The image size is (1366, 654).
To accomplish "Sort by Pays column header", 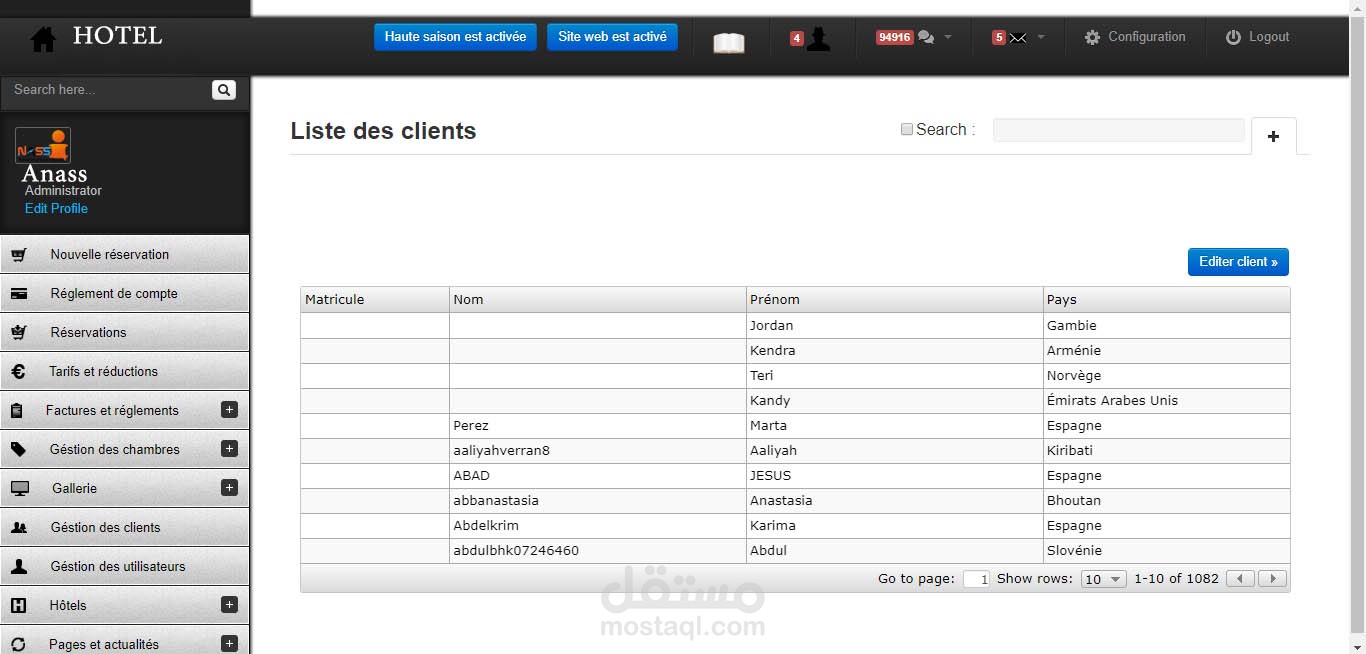I will click(1167, 299).
